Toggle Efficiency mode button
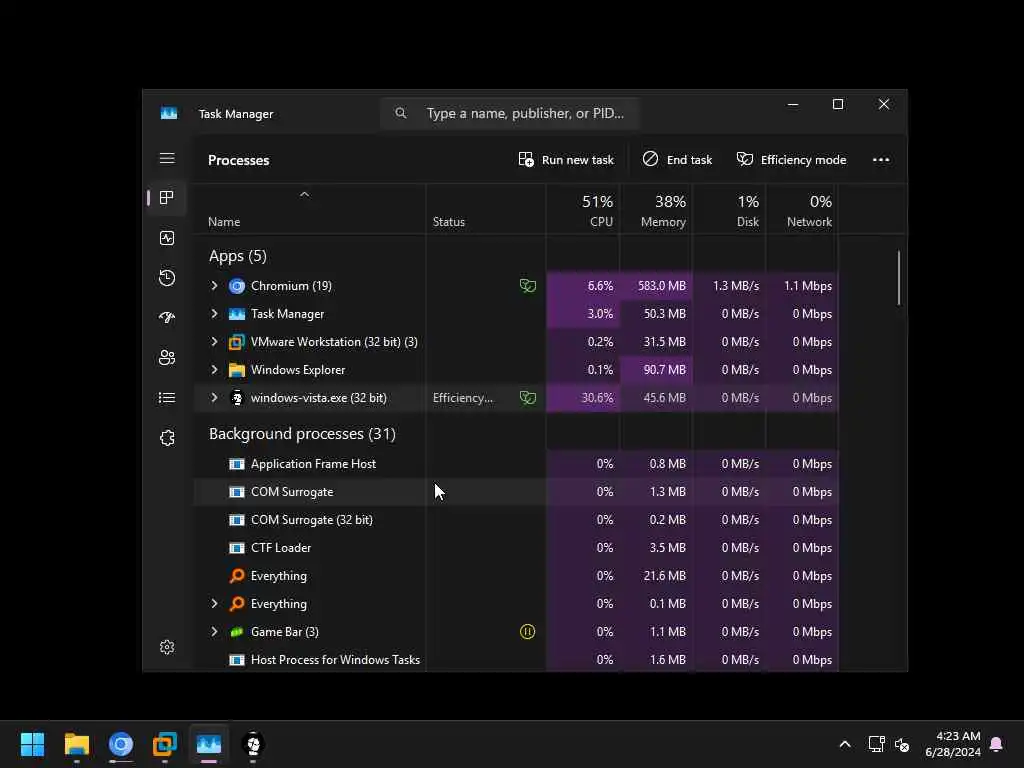 (x=792, y=159)
